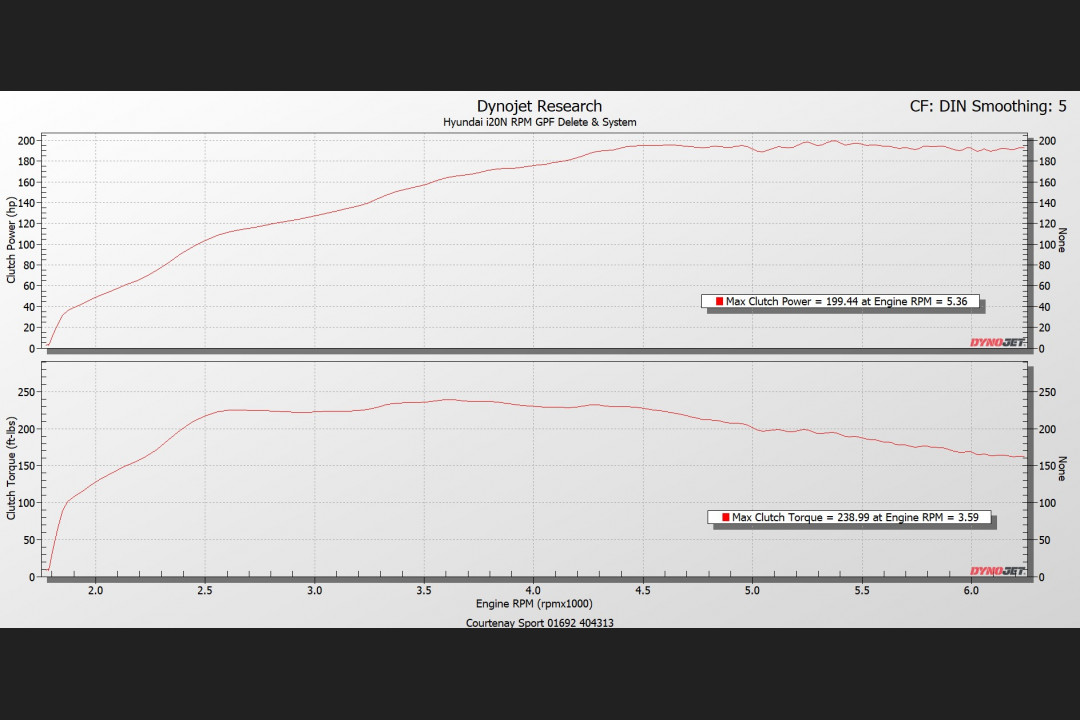This screenshot has width=1080, height=720.
Task: Click the 250 value on right torque axis
Action: pos(1047,392)
